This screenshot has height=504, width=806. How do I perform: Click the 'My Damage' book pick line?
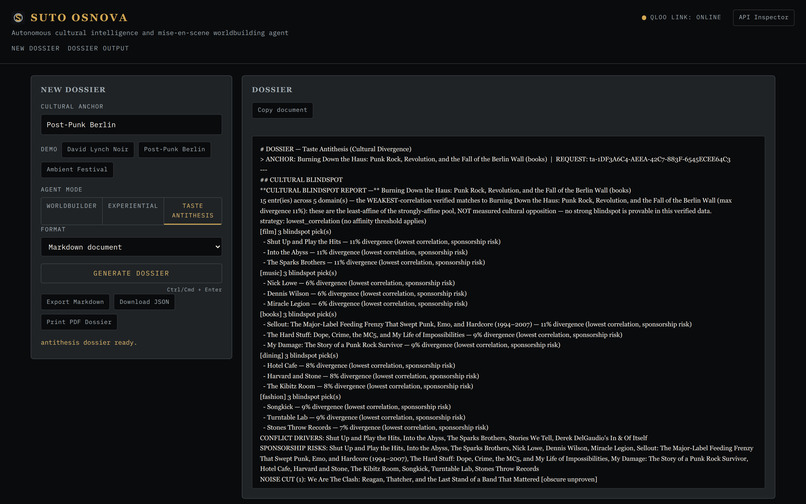point(413,345)
